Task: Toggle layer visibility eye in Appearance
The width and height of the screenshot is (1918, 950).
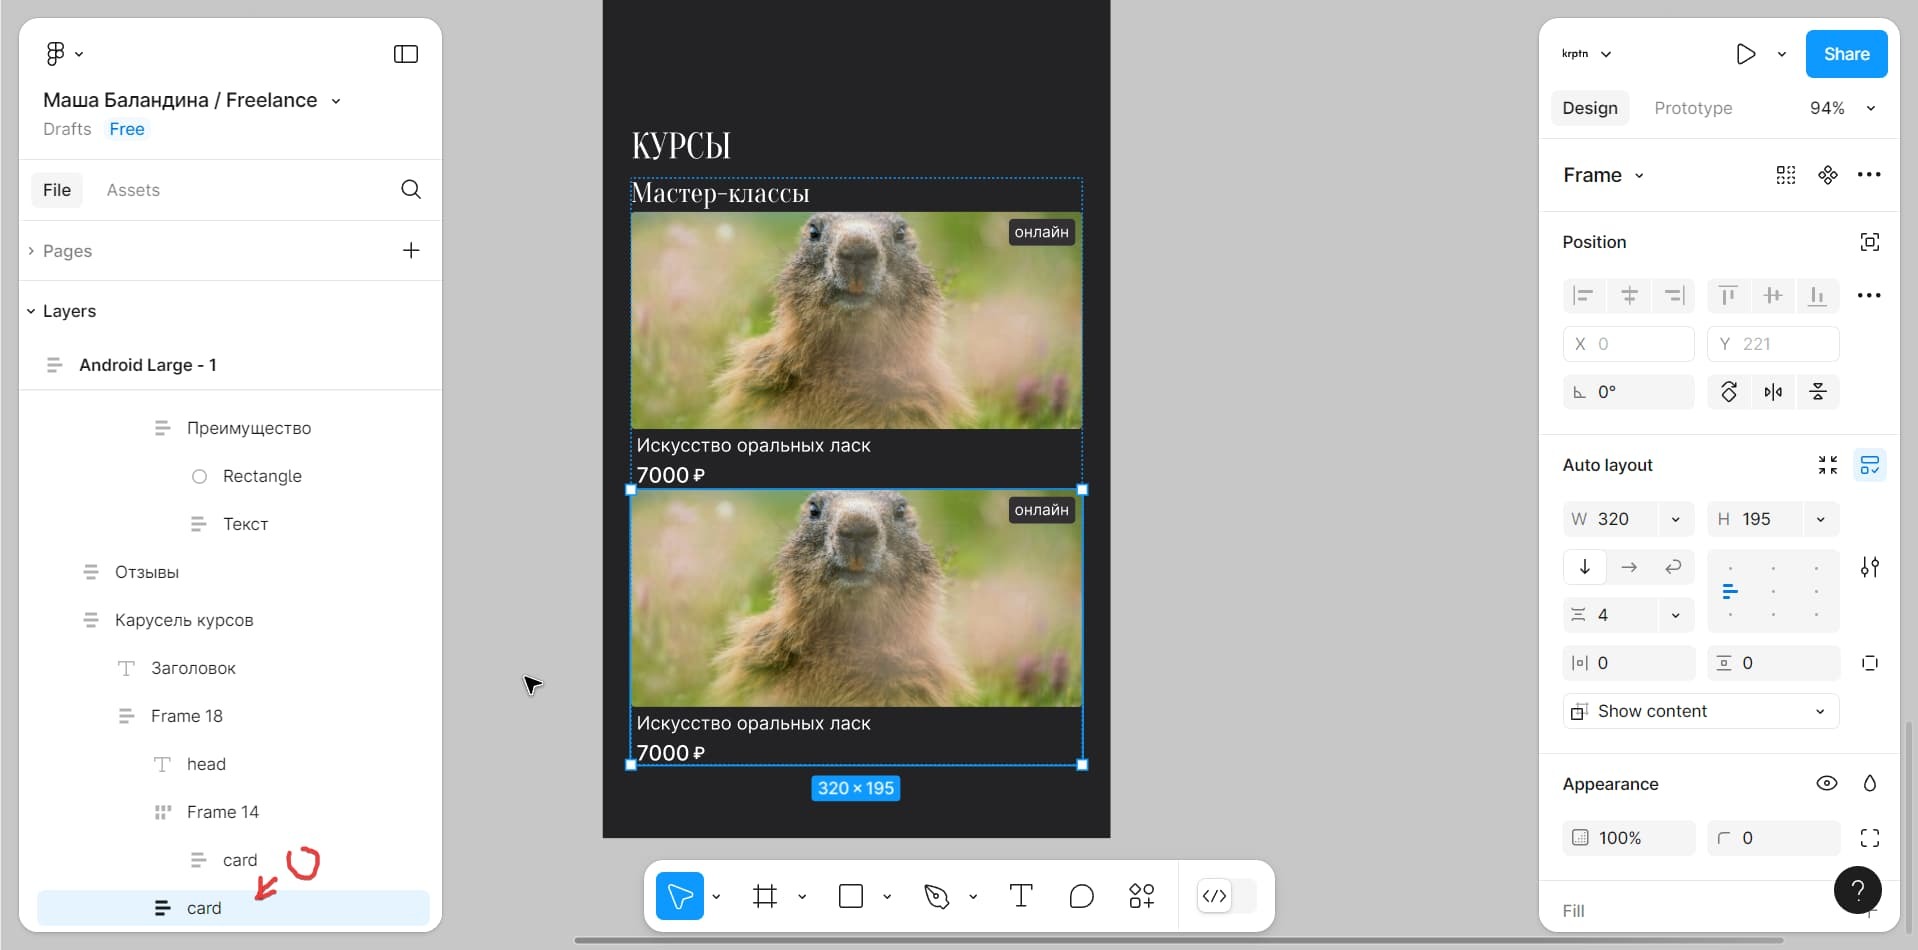Action: tap(1827, 784)
